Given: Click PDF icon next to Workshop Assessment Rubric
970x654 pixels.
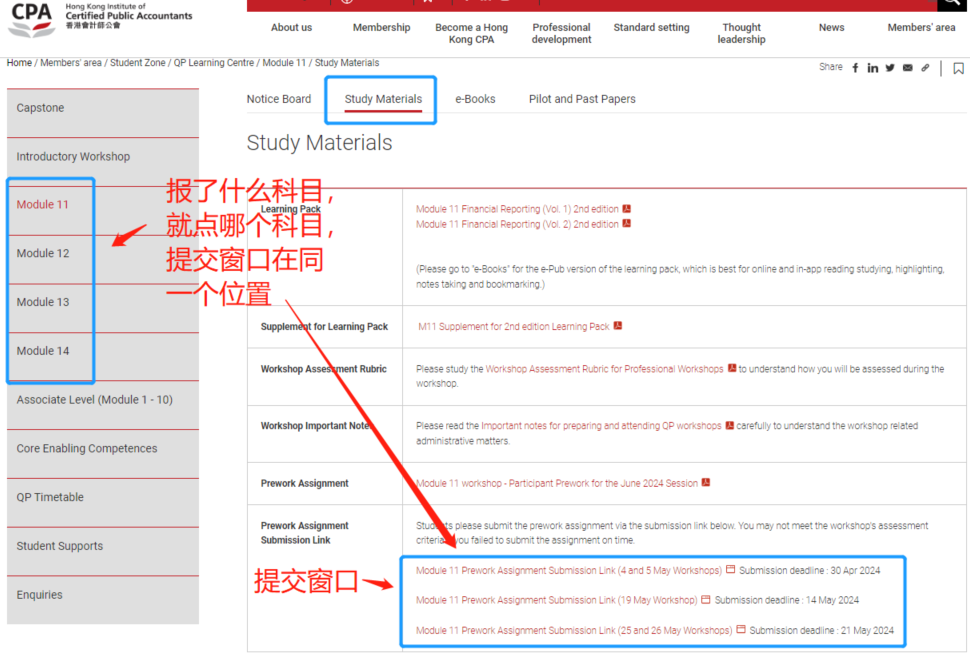Looking at the screenshot, I should pos(732,369).
